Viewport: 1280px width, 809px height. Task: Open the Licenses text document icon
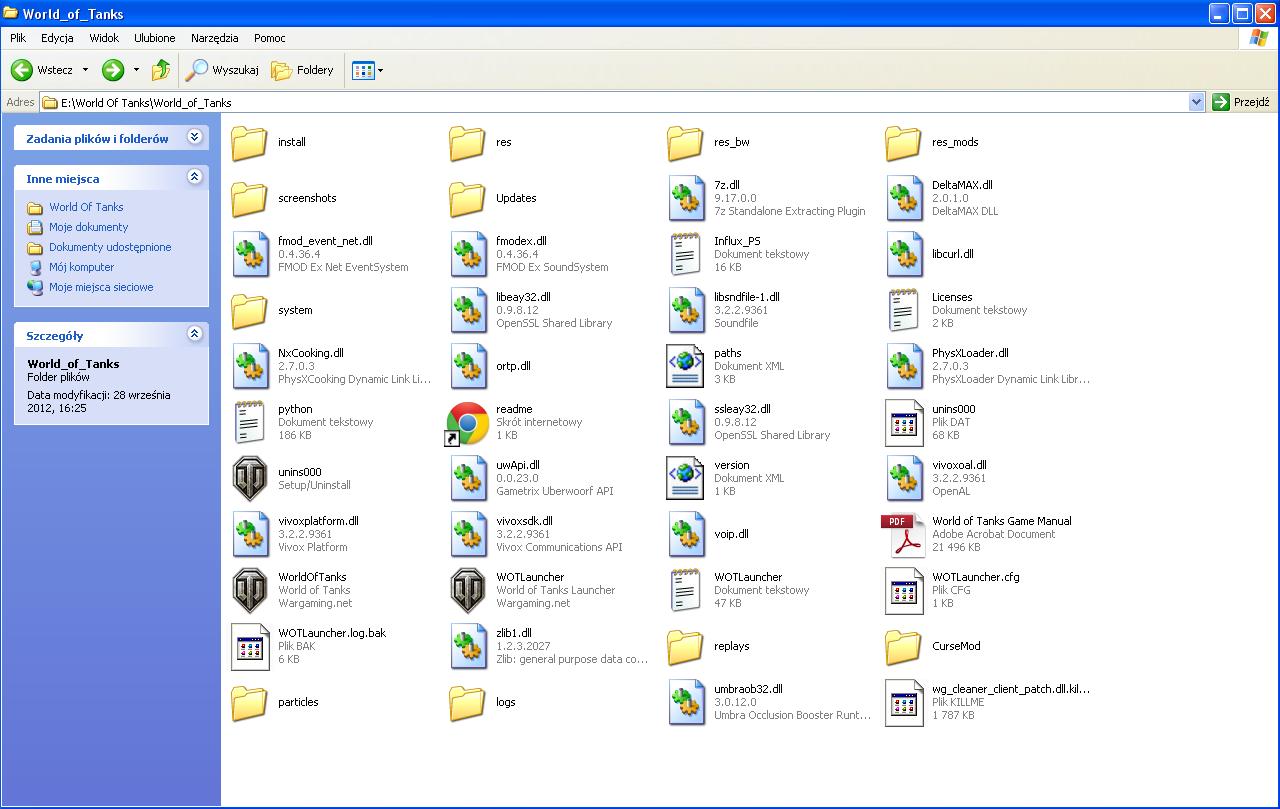(903, 311)
